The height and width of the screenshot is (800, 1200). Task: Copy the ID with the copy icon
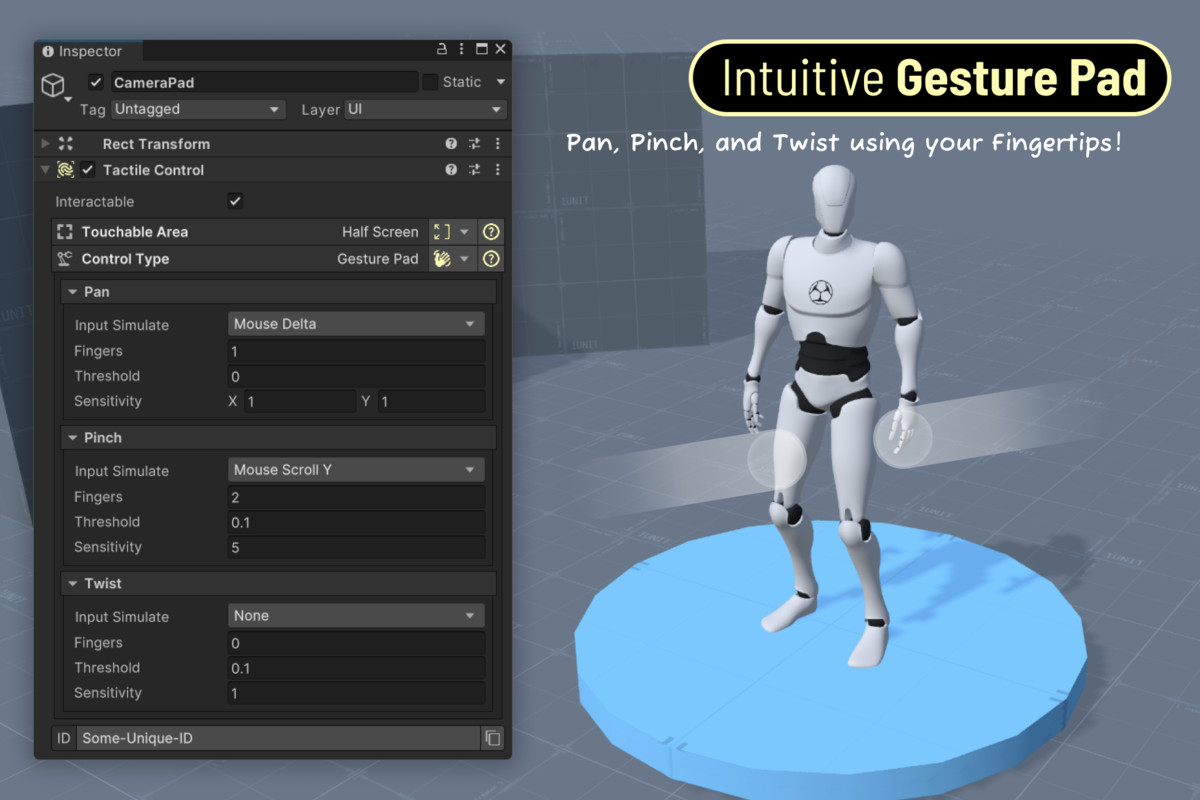(492, 738)
